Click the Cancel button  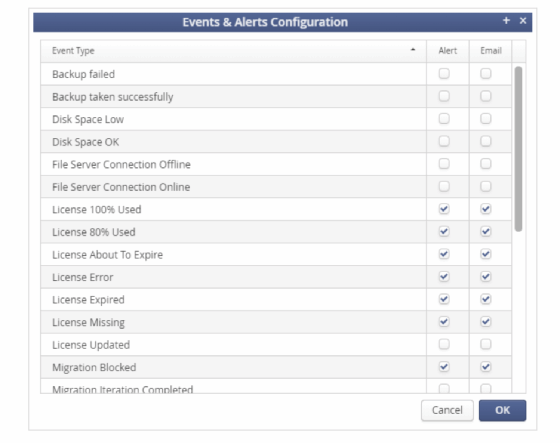447,410
